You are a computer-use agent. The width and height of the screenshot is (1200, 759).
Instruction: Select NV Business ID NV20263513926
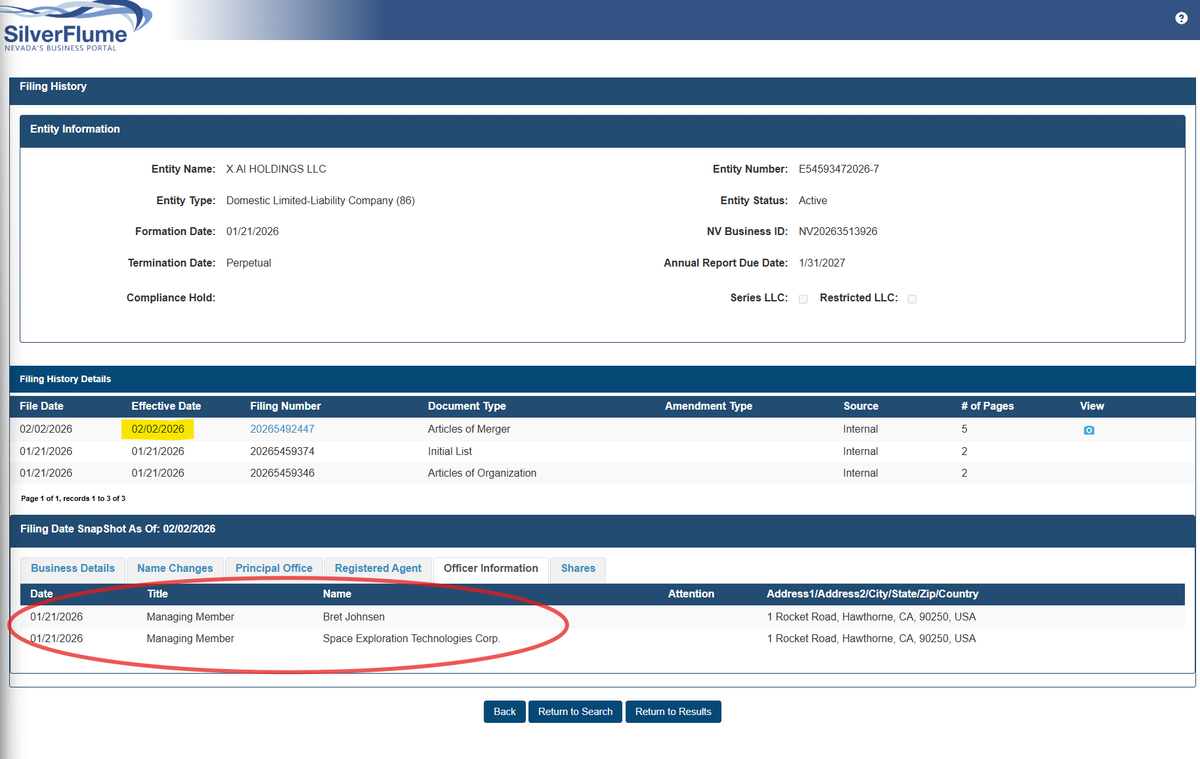(838, 232)
